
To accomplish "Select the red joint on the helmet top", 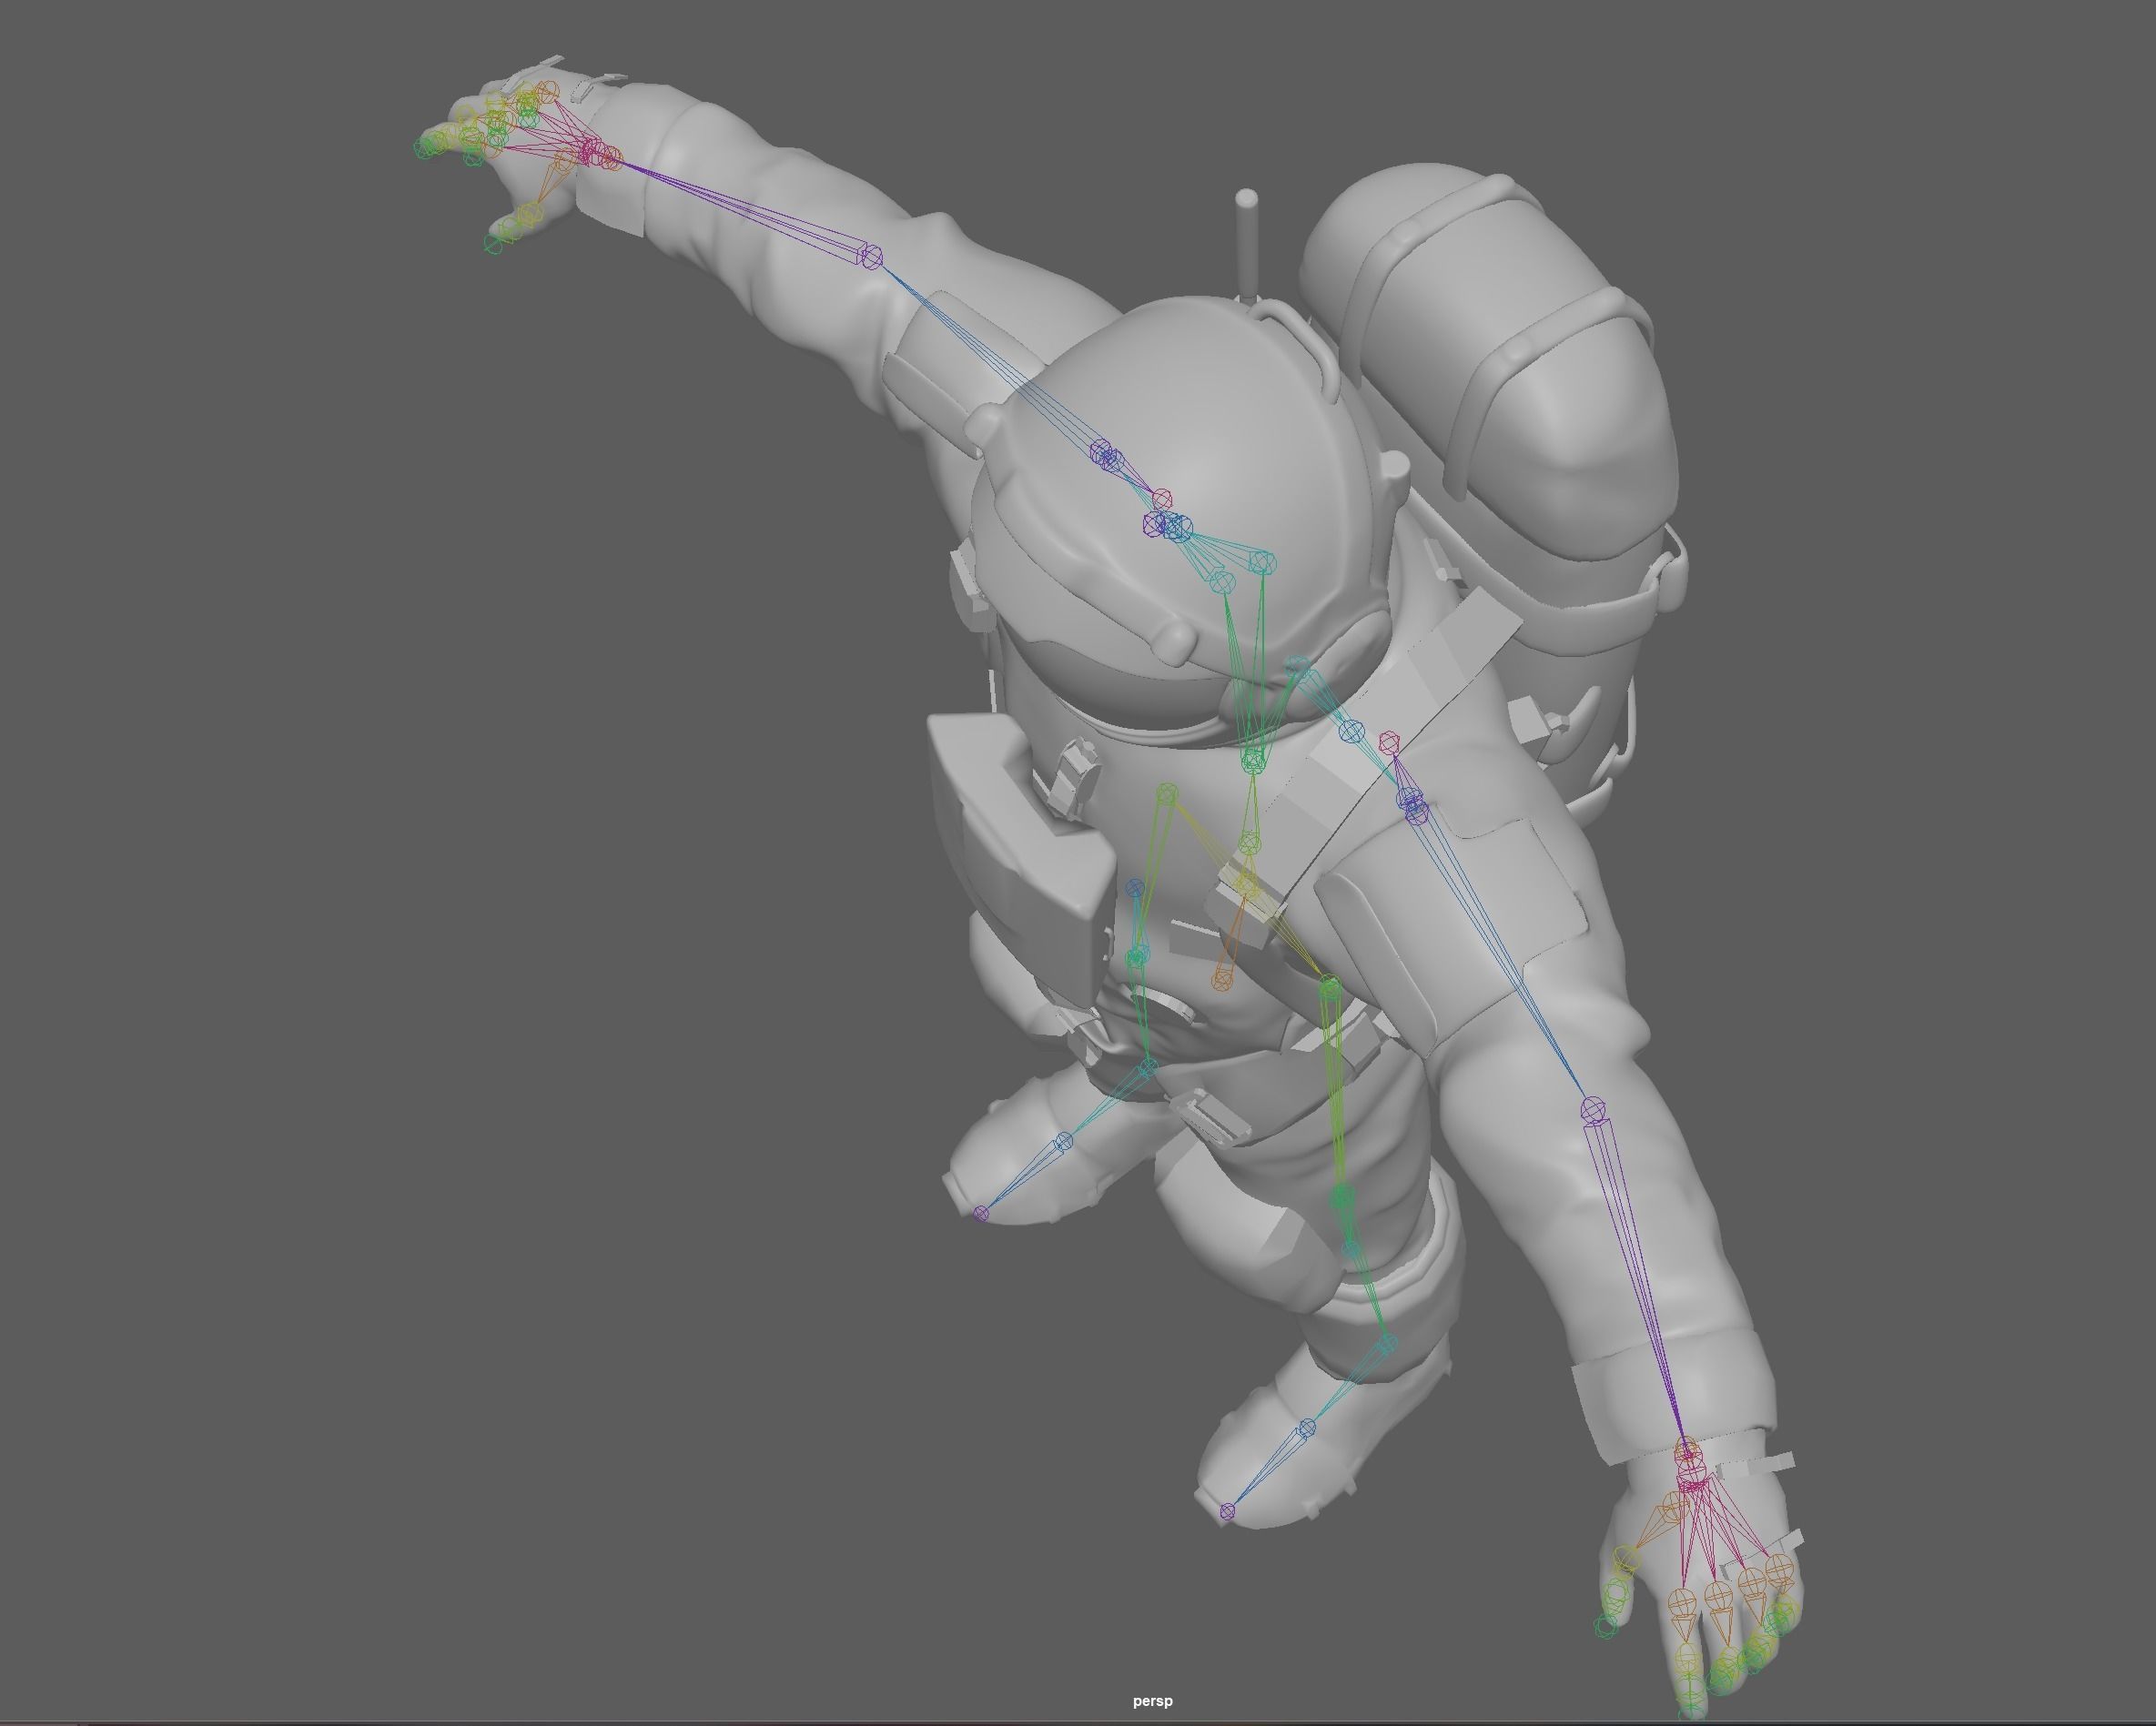I will point(1161,498).
